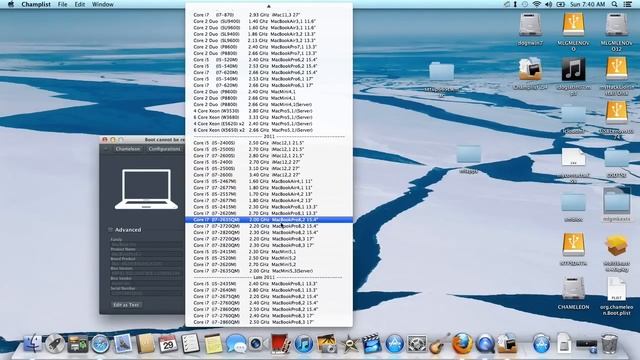Choose 6 Core Xeon (W3680) 3.33 GHz MacPro5,1

269,117
